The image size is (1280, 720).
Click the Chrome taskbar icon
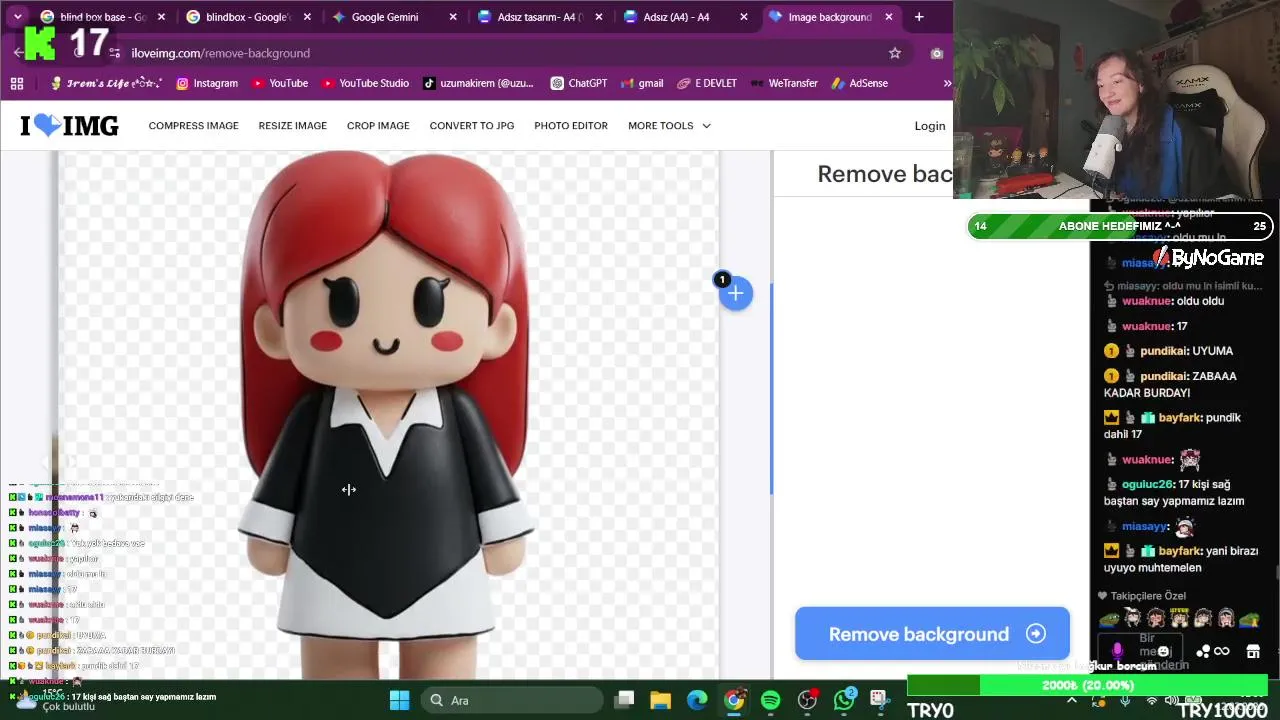[x=734, y=700]
